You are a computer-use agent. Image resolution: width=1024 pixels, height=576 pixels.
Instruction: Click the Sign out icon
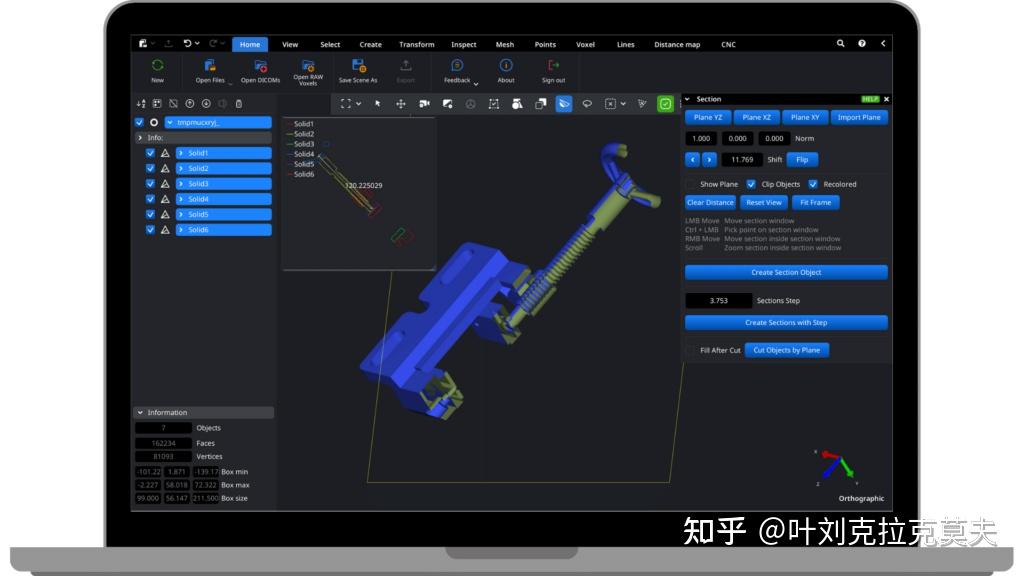tap(553, 65)
